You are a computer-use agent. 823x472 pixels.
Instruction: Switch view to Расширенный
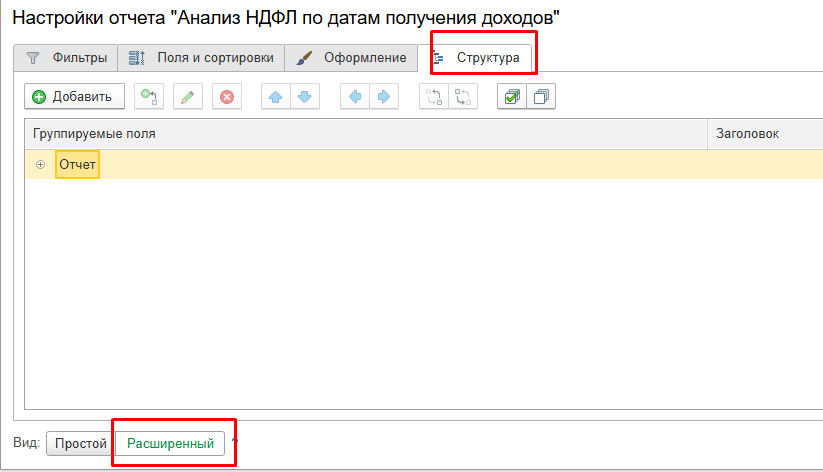[170, 444]
